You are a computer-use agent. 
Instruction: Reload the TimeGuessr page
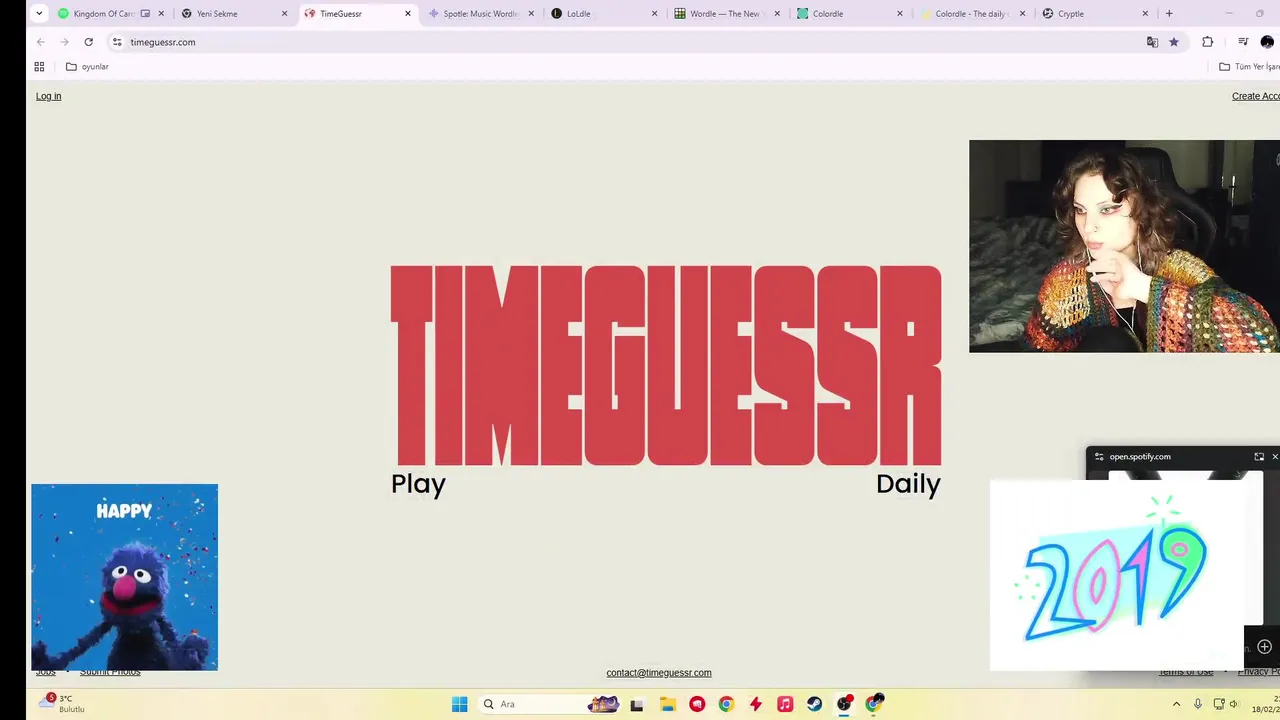click(x=88, y=42)
